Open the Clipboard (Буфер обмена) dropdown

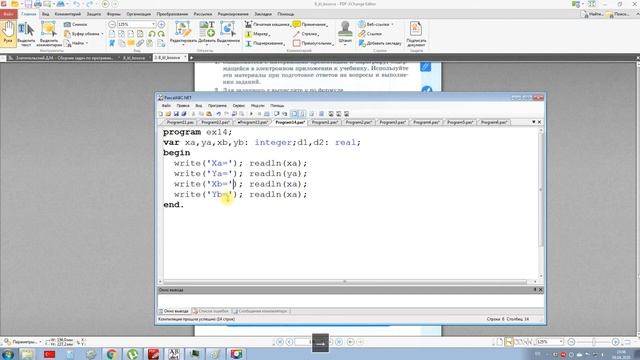click(84, 34)
